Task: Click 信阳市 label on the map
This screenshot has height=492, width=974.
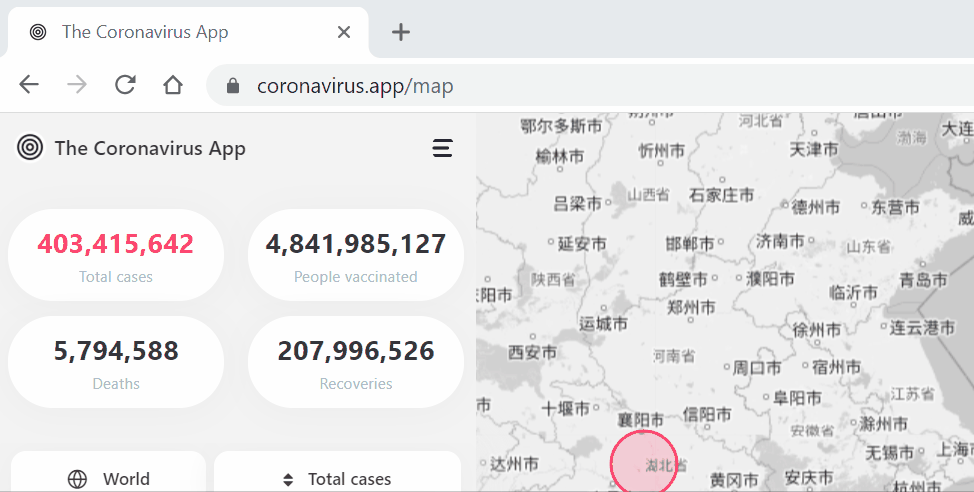Action: pos(707,414)
